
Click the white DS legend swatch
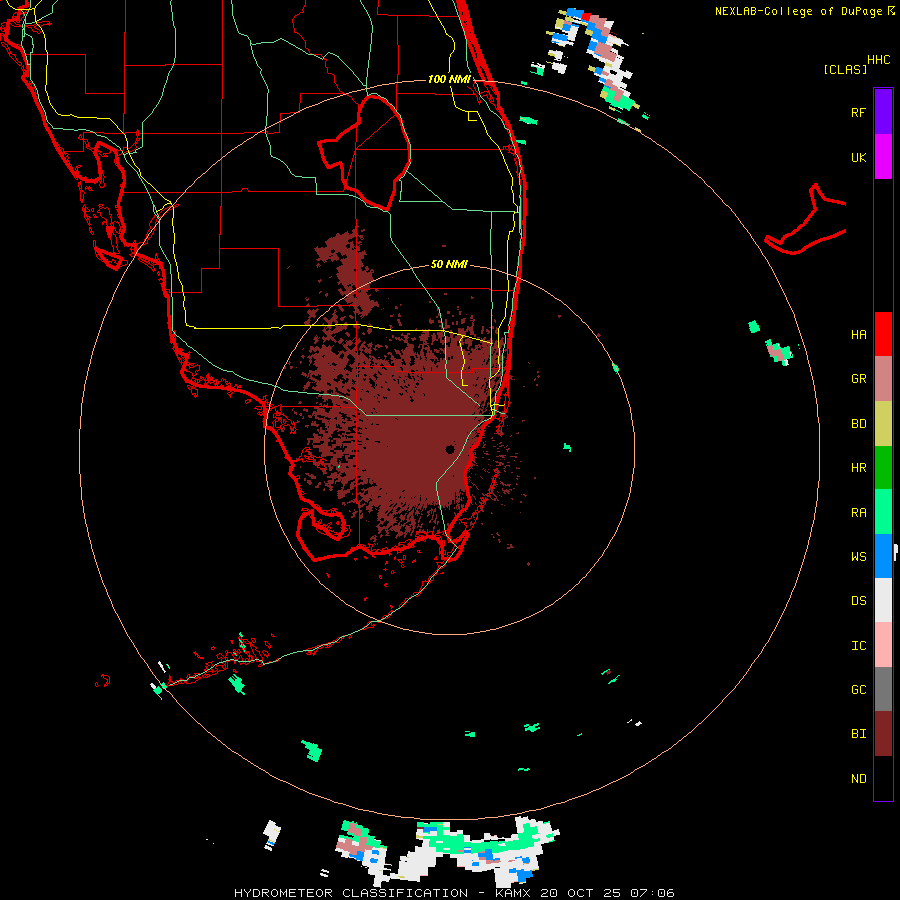tap(883, 600)
